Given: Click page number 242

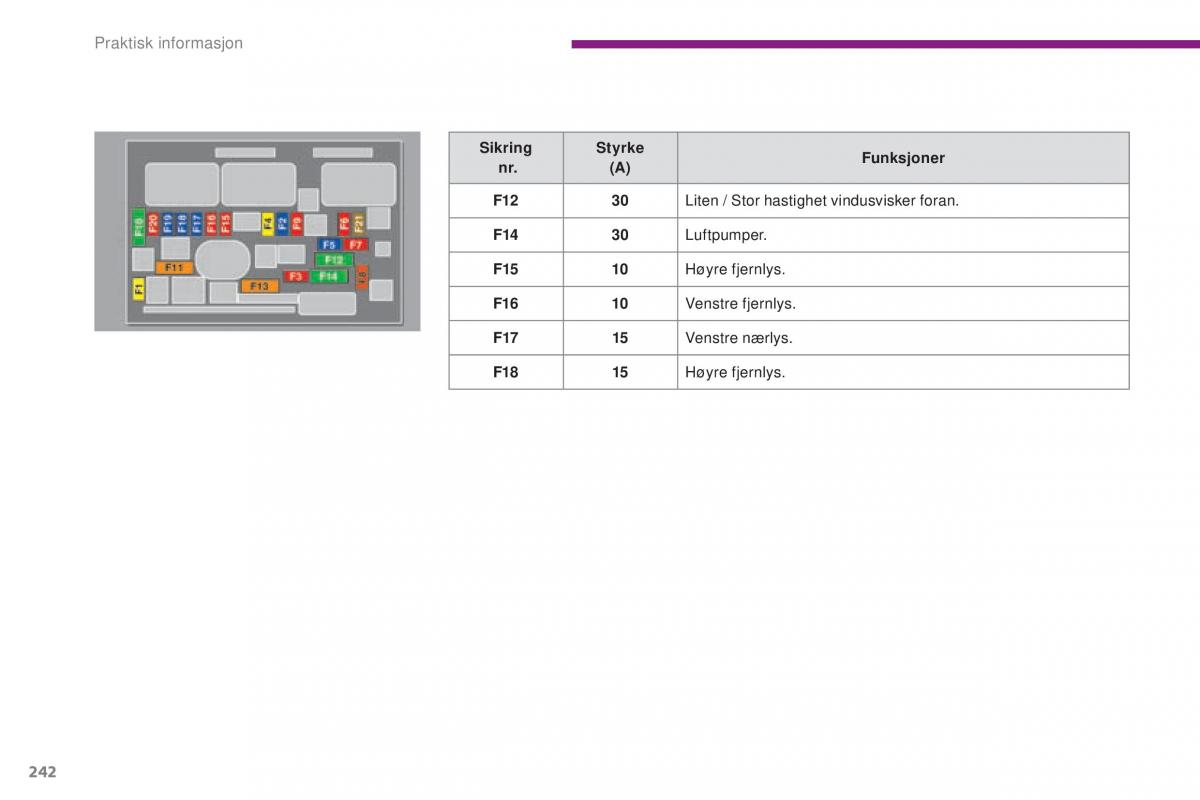Looking at the screenshot, I should [x=42, y=771].
